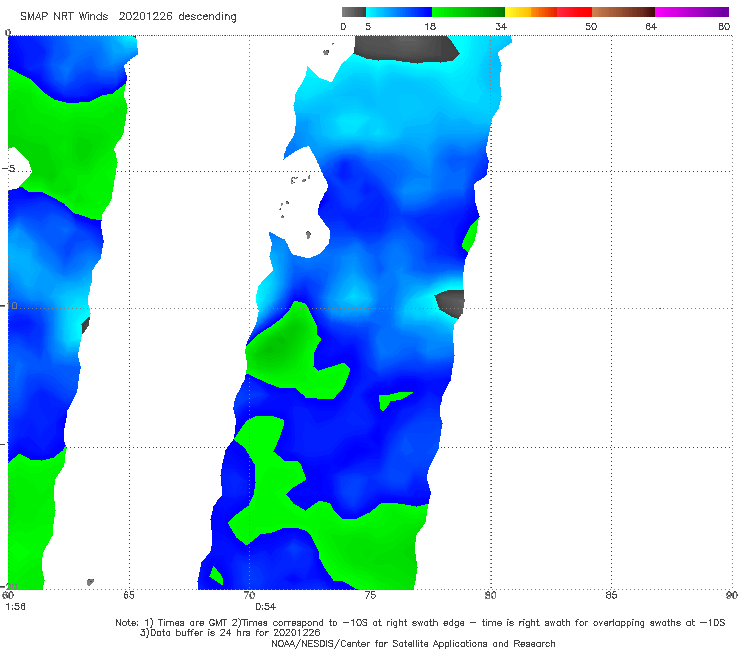
Task: Click the brown 50-64 segment of the colorbar
Action: pos(623,12)
